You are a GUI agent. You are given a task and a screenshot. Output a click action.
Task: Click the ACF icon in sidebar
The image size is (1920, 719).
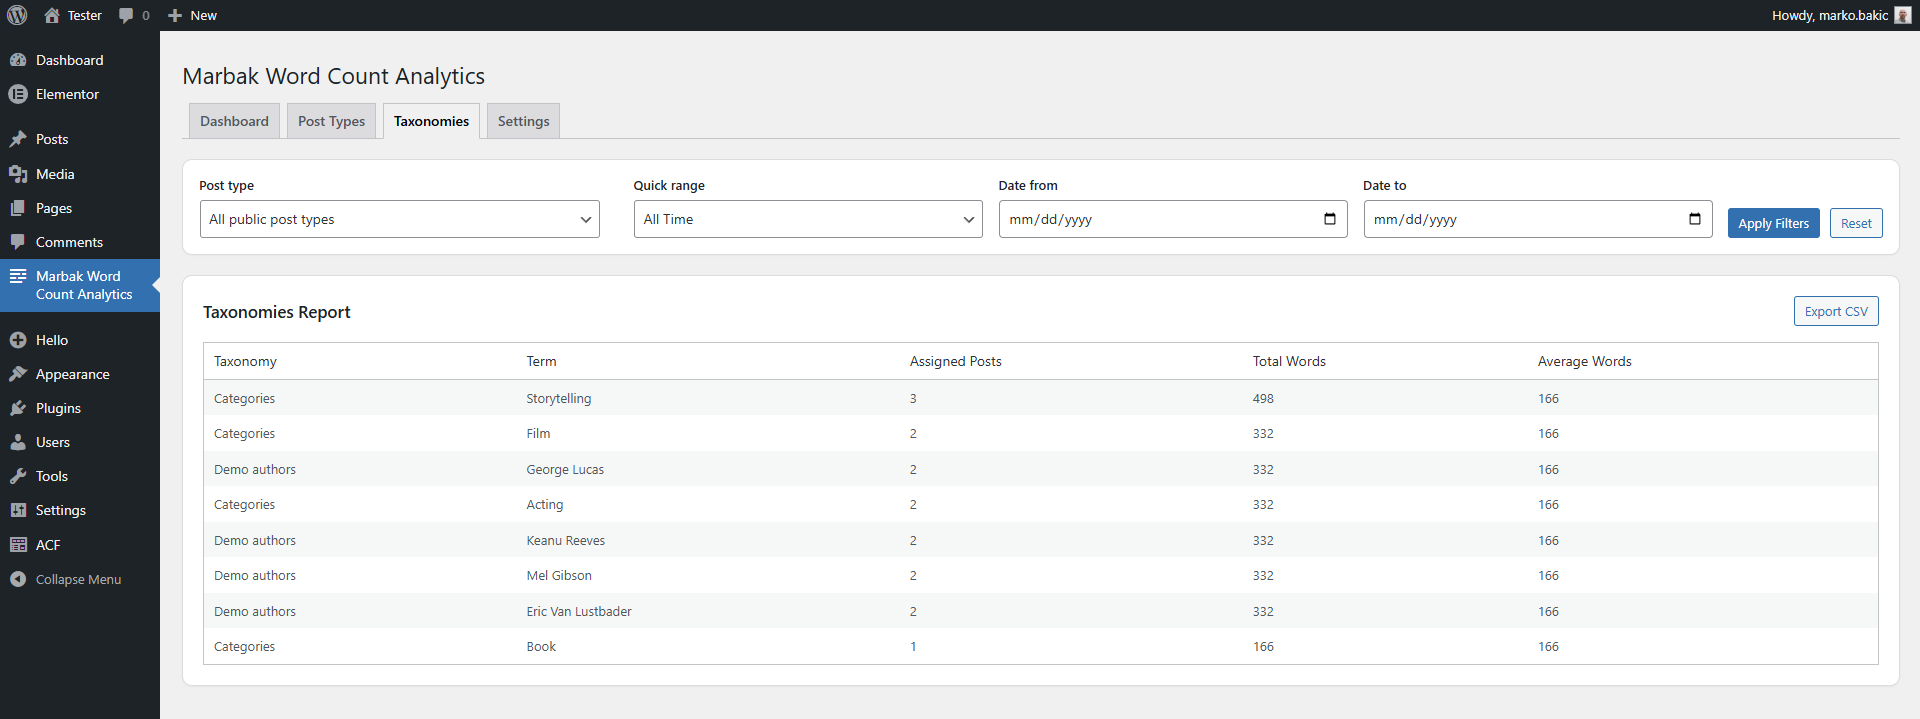[x=18, y=545]
